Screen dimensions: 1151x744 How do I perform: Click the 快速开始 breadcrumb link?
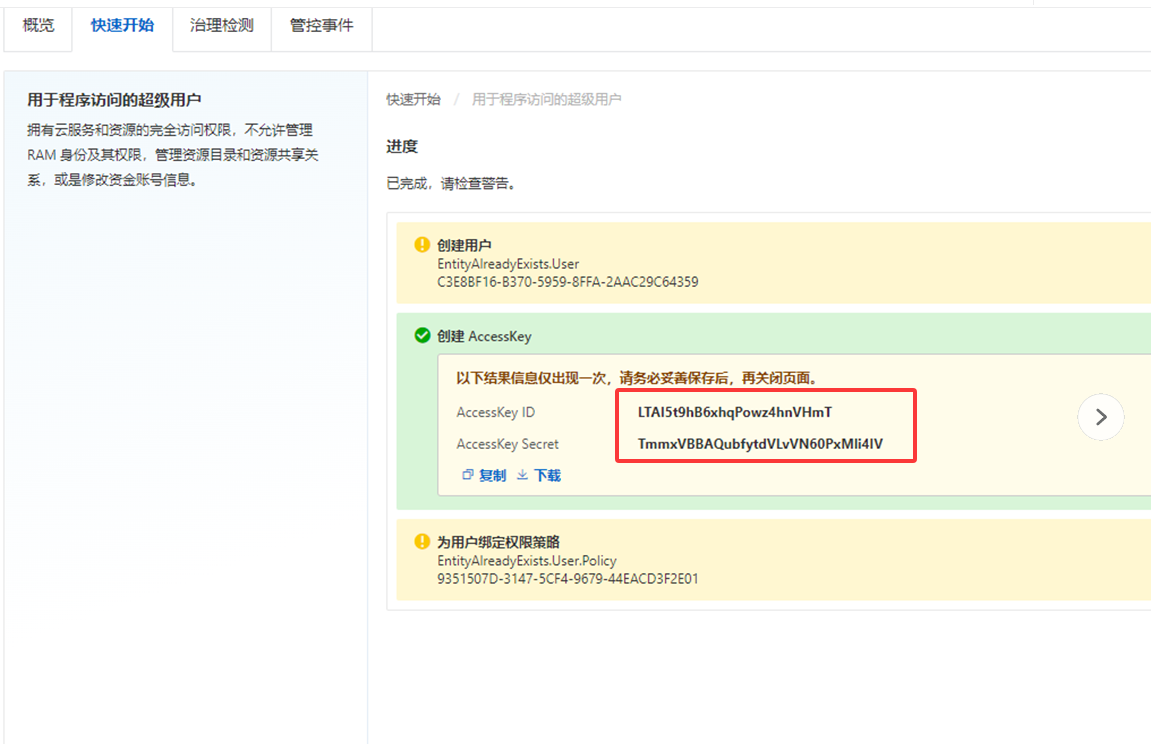[x=413, y=99]
